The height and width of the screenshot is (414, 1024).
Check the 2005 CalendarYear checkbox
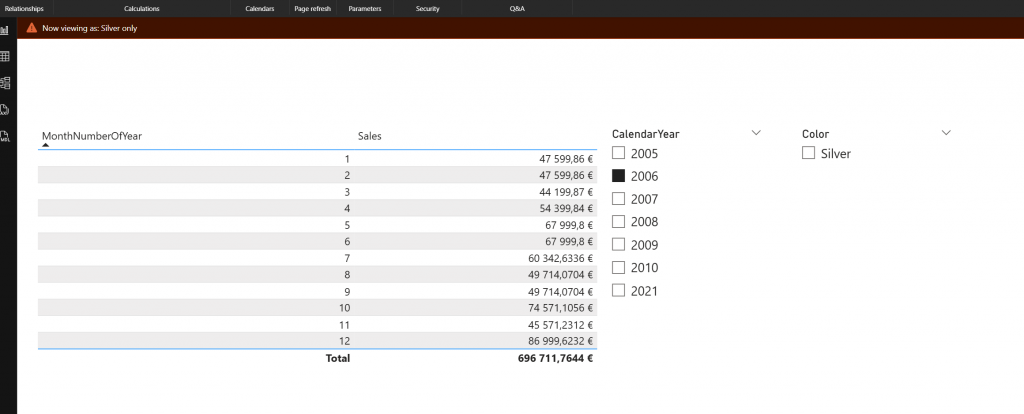[x=618, y=153]
